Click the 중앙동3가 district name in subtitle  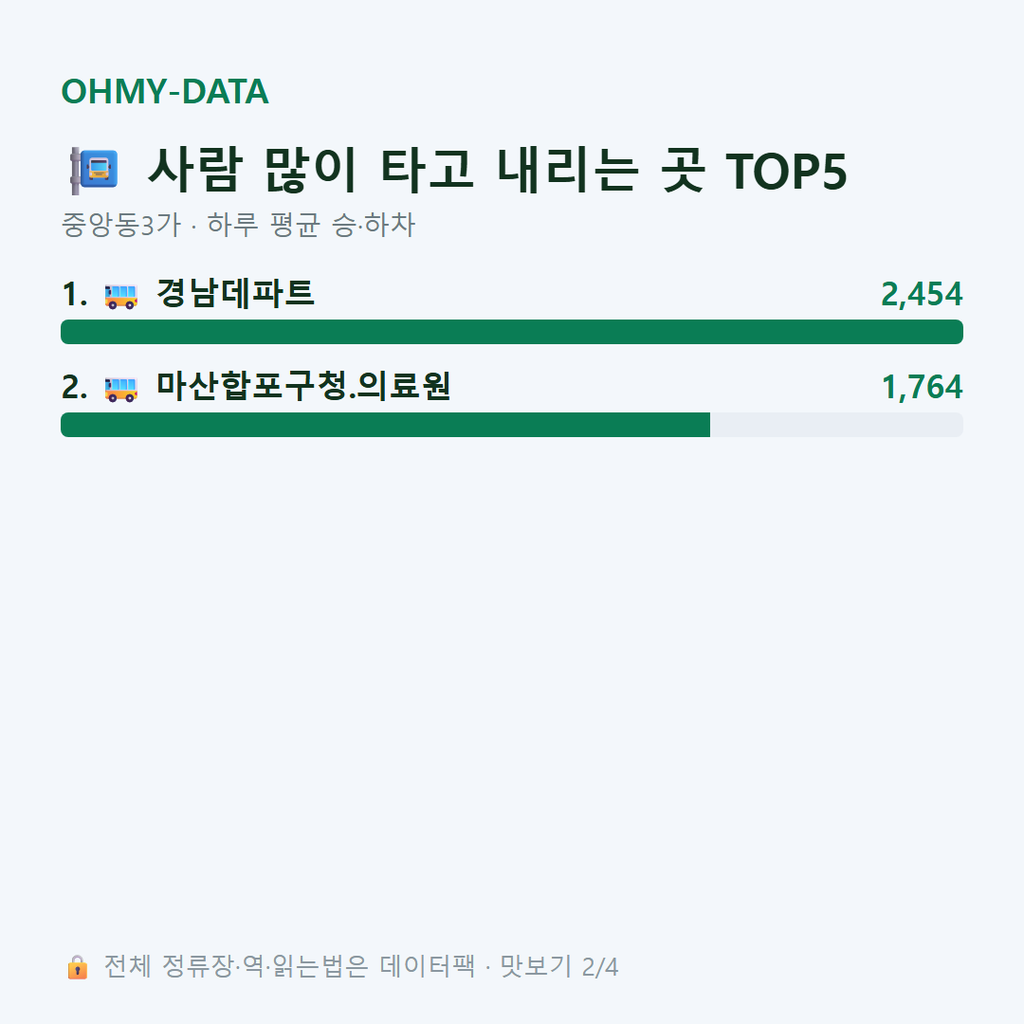[x=121, y=225]
